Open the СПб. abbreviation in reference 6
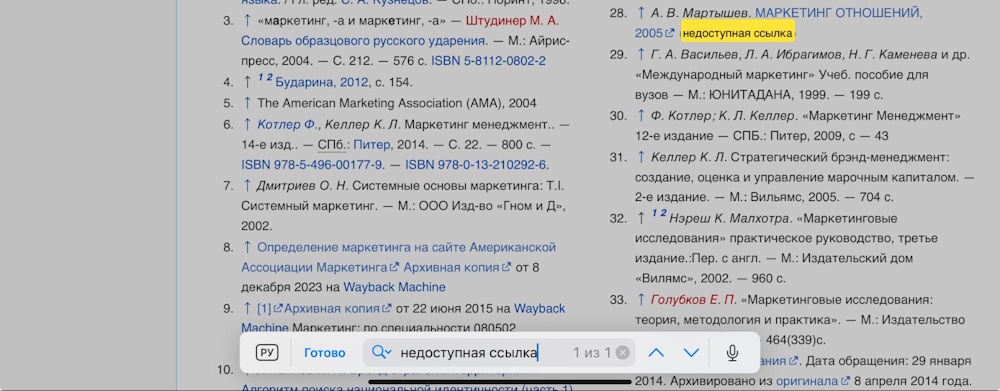The height and width of the screenshot is (391, 1000). 332,144
